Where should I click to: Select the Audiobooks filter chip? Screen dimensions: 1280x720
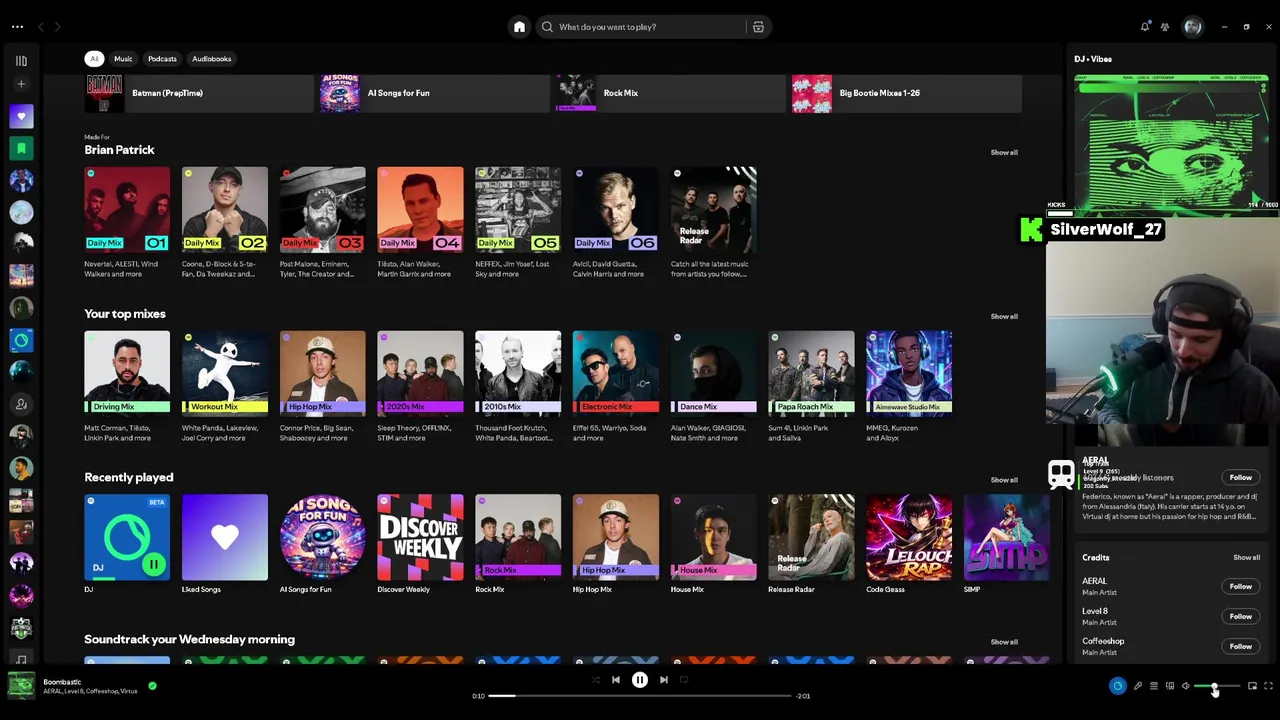(x=211, y=59)
